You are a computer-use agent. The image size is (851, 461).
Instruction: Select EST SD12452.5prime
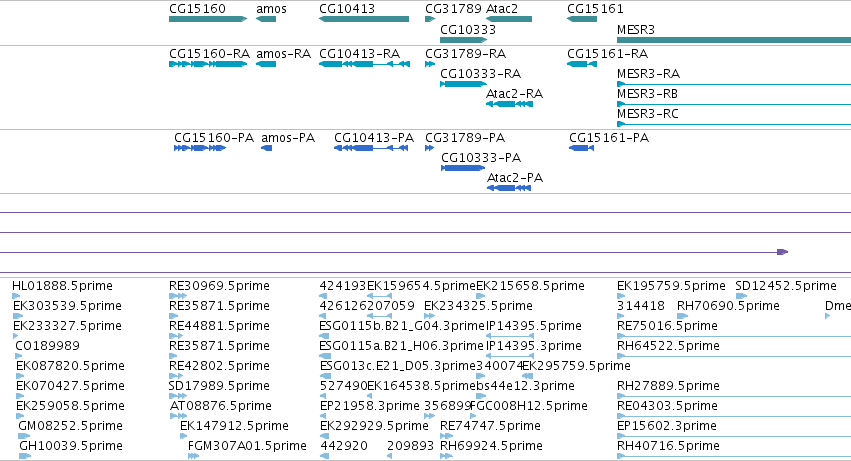point(786,286)
